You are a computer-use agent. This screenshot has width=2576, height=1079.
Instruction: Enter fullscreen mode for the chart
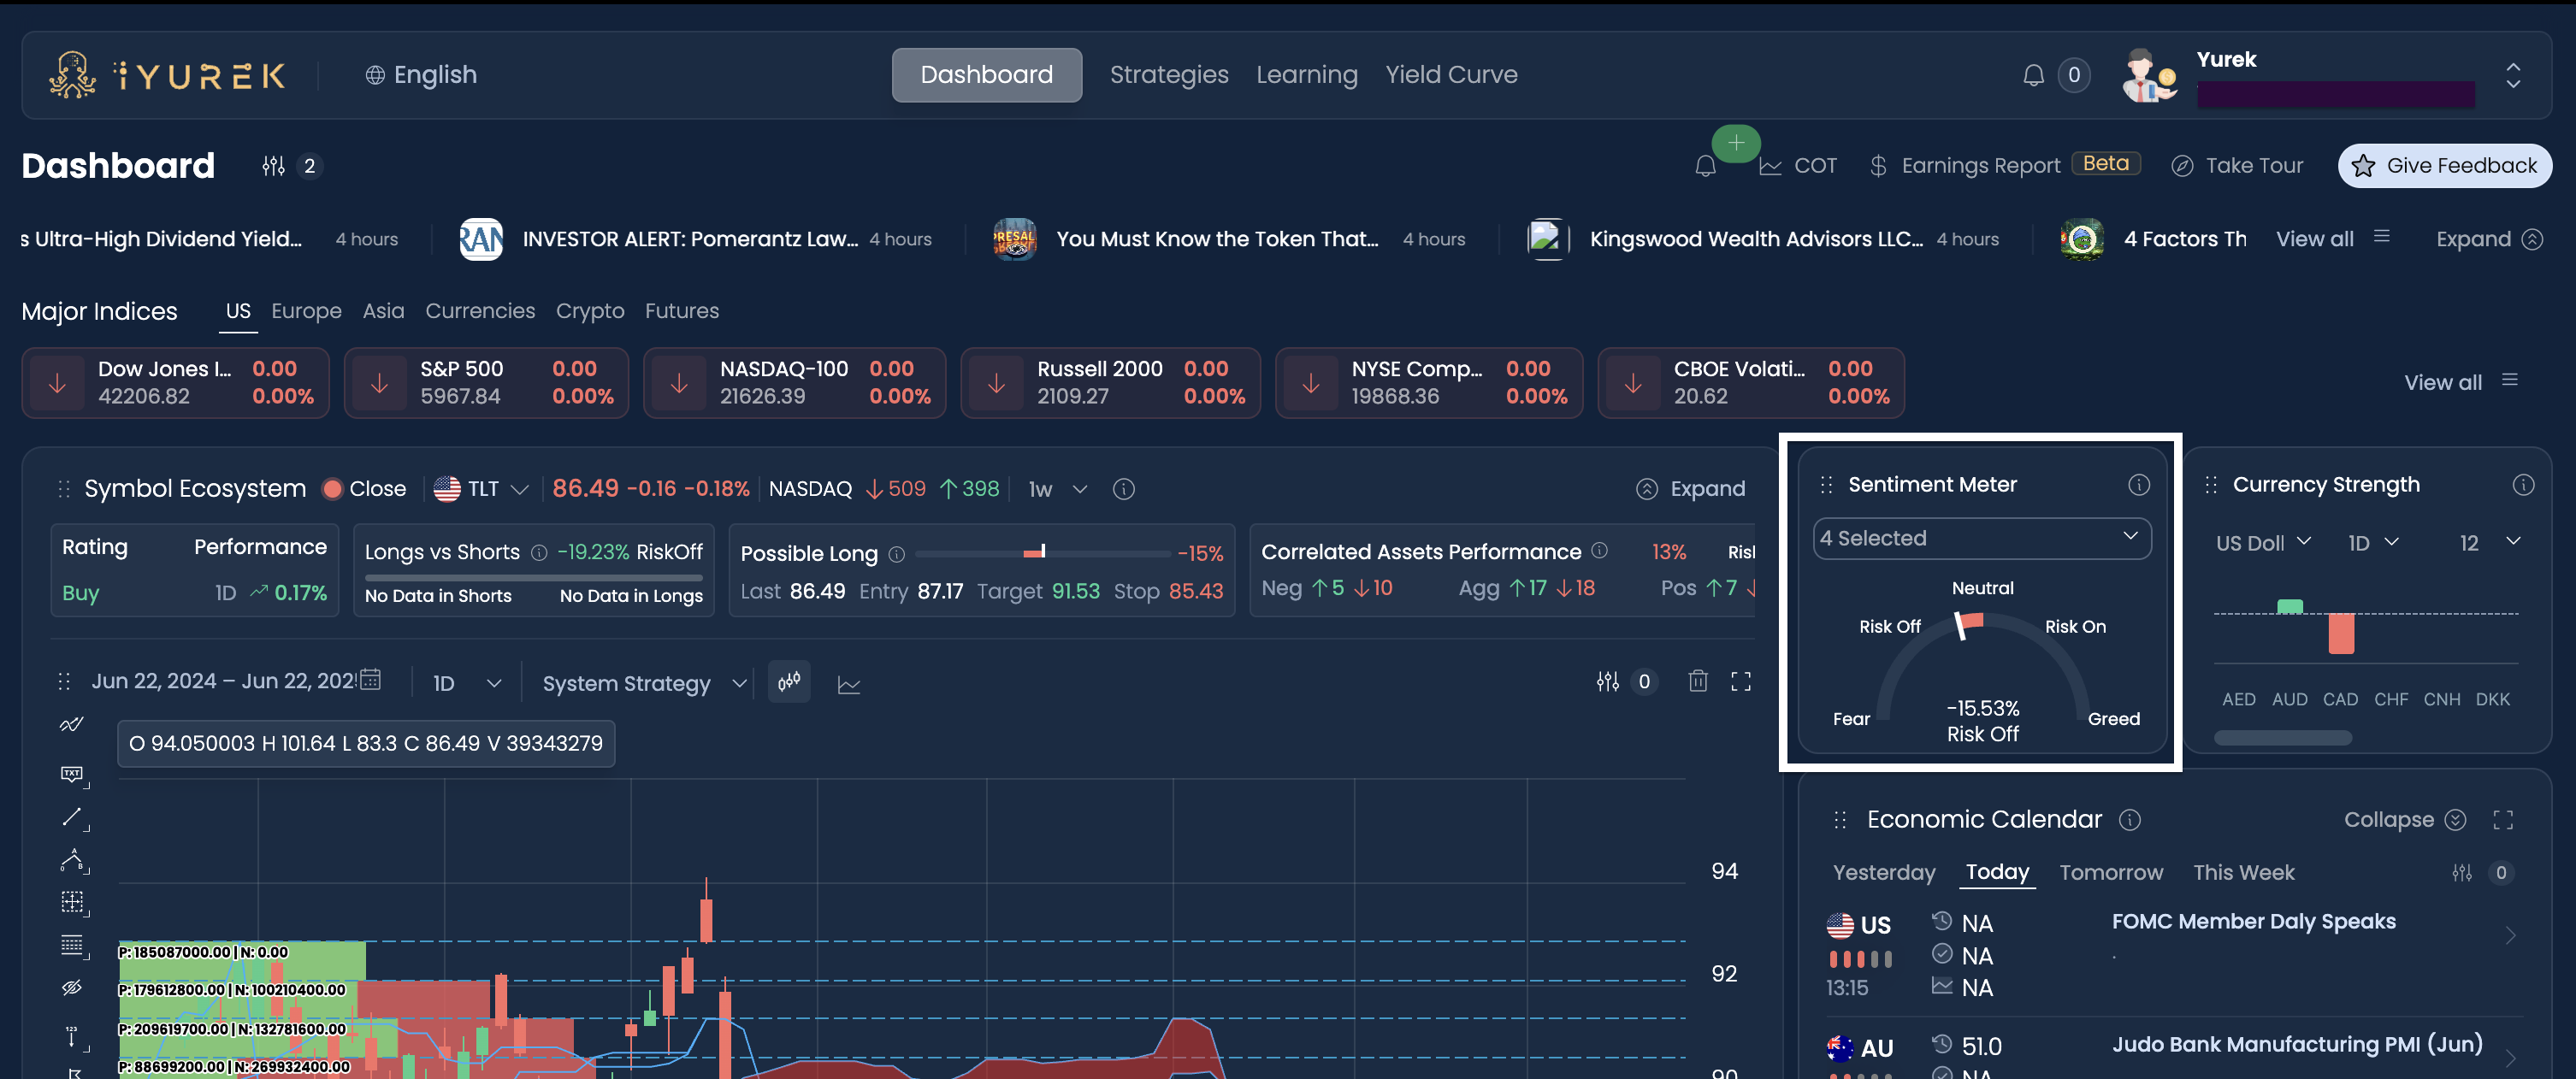tap(1740, 681)
